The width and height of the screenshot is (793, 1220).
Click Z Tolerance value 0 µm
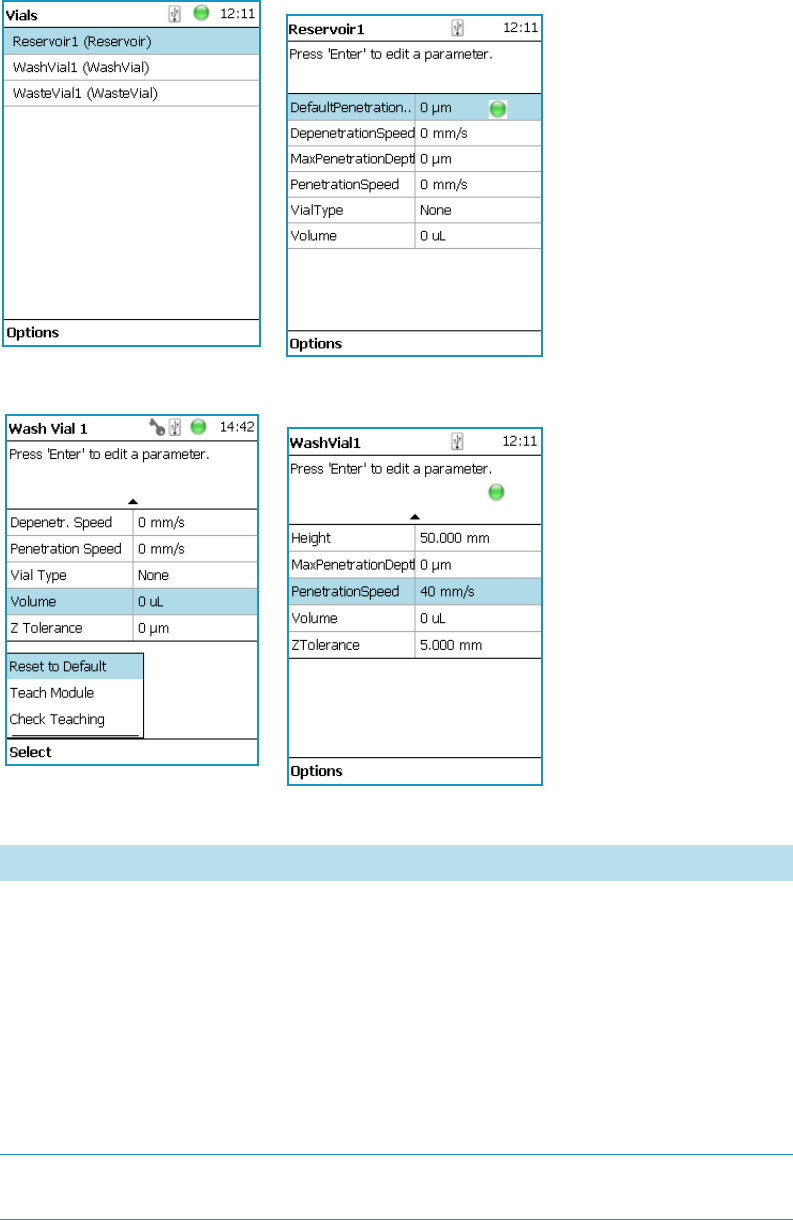(x=154, y=628)
